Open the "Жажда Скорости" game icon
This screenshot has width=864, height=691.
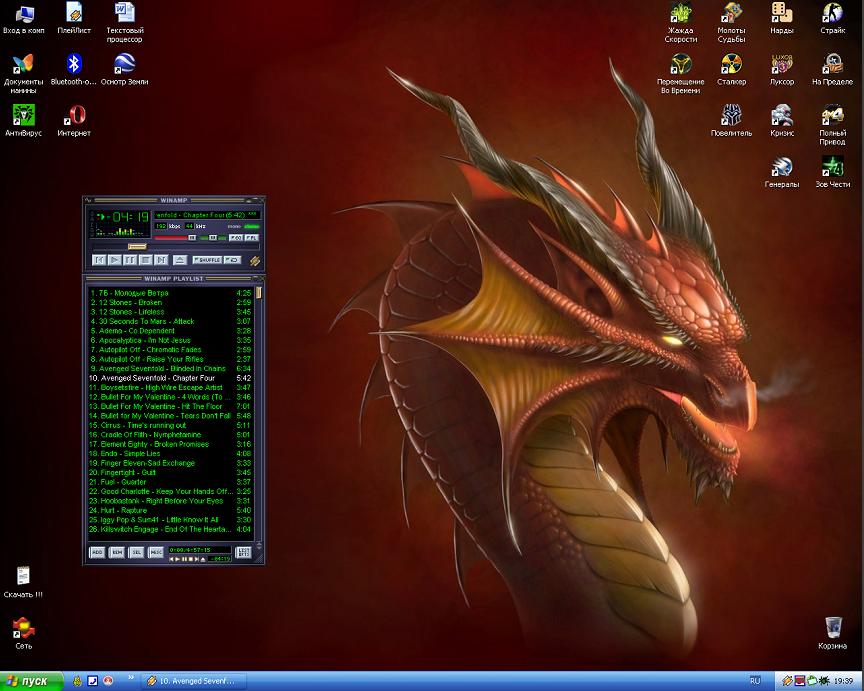click(x=681, y=23)
